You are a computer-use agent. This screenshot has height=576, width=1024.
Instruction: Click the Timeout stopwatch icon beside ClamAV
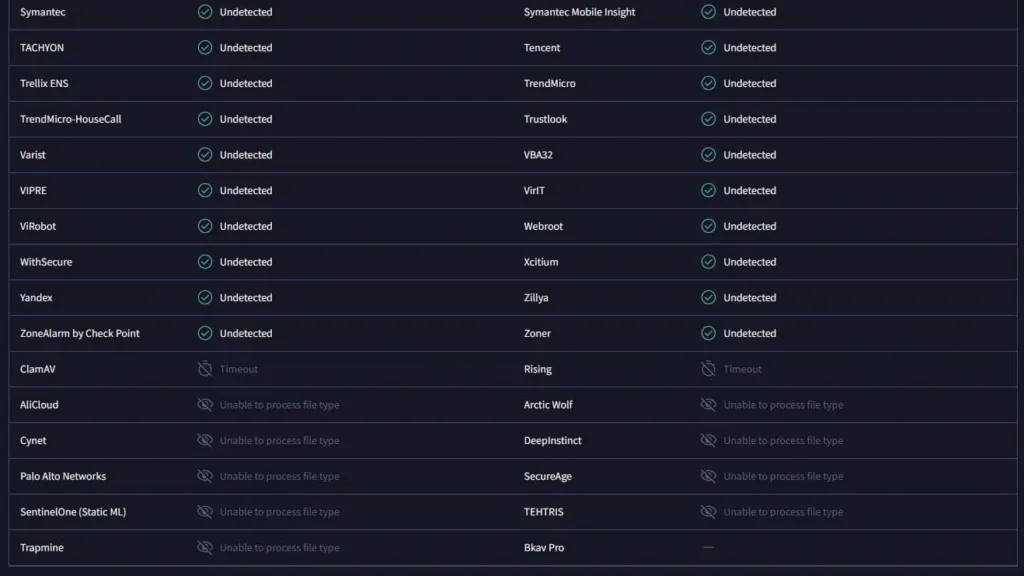[x=205, y=369]
